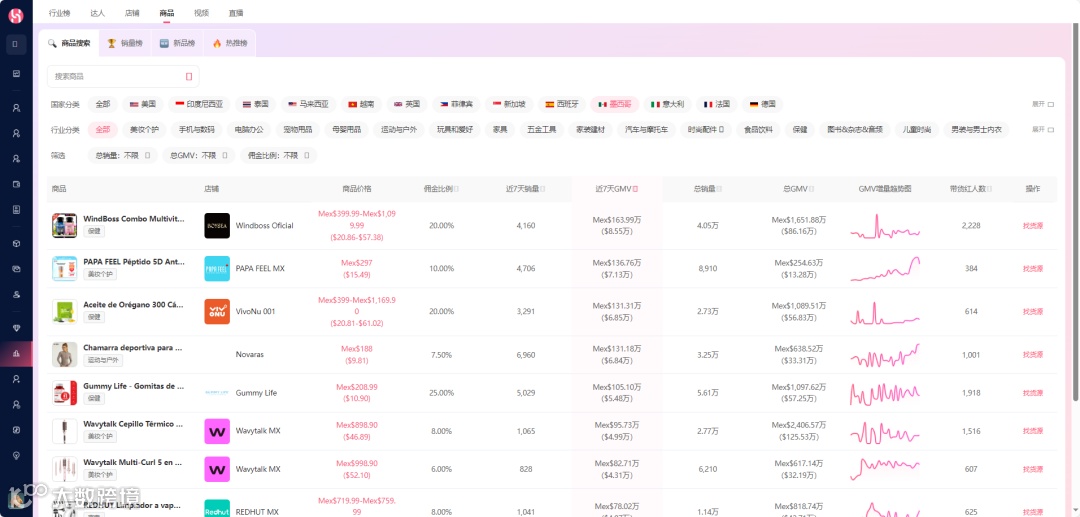Click the vertical page scrollbar

click(x=1076, y=211)
